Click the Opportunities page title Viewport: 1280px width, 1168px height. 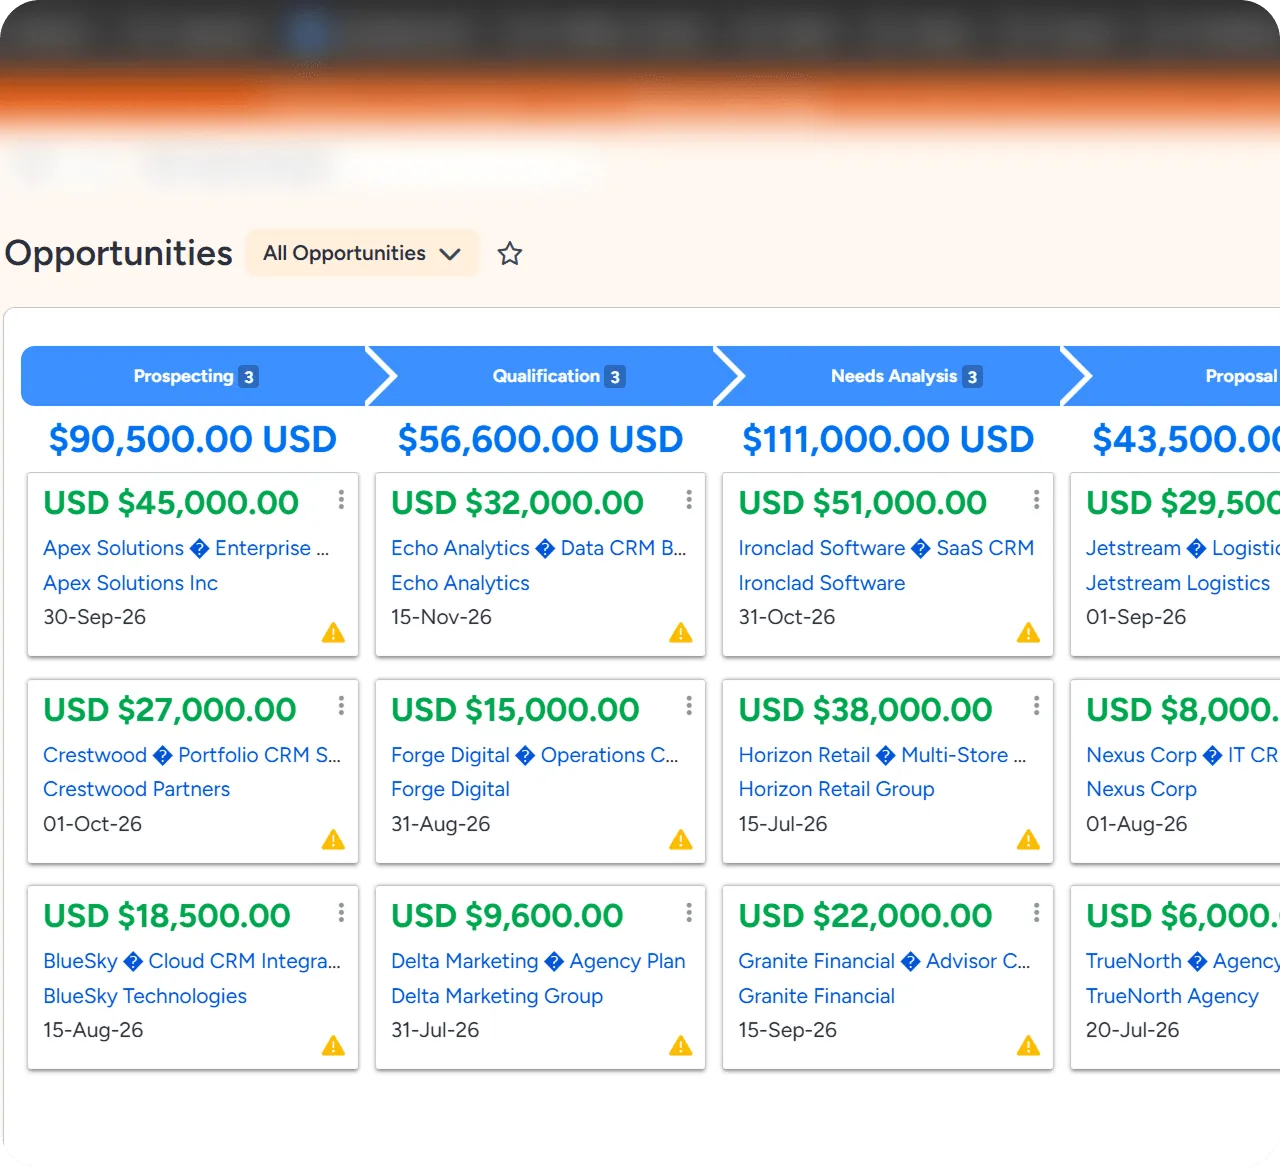(x=119, y=253)
